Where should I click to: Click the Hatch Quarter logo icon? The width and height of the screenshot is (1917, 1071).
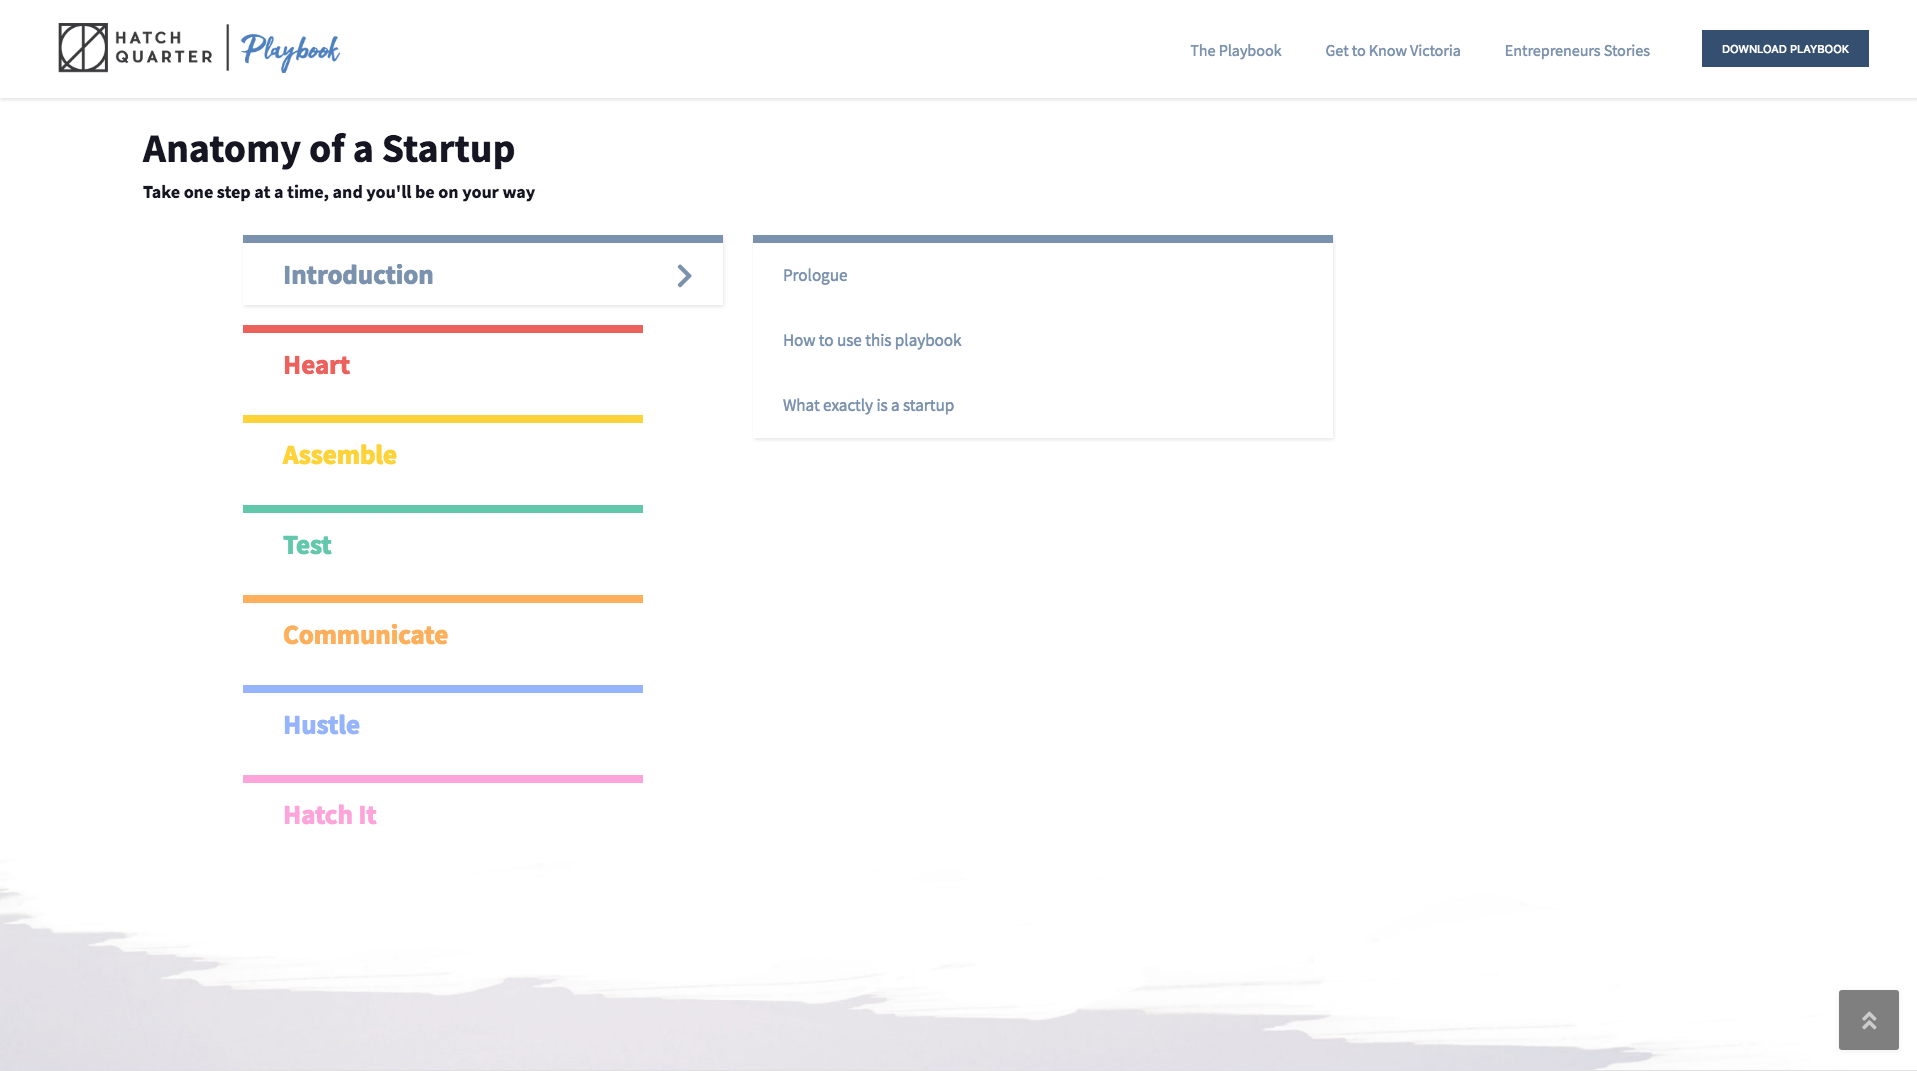coord(84,46)
